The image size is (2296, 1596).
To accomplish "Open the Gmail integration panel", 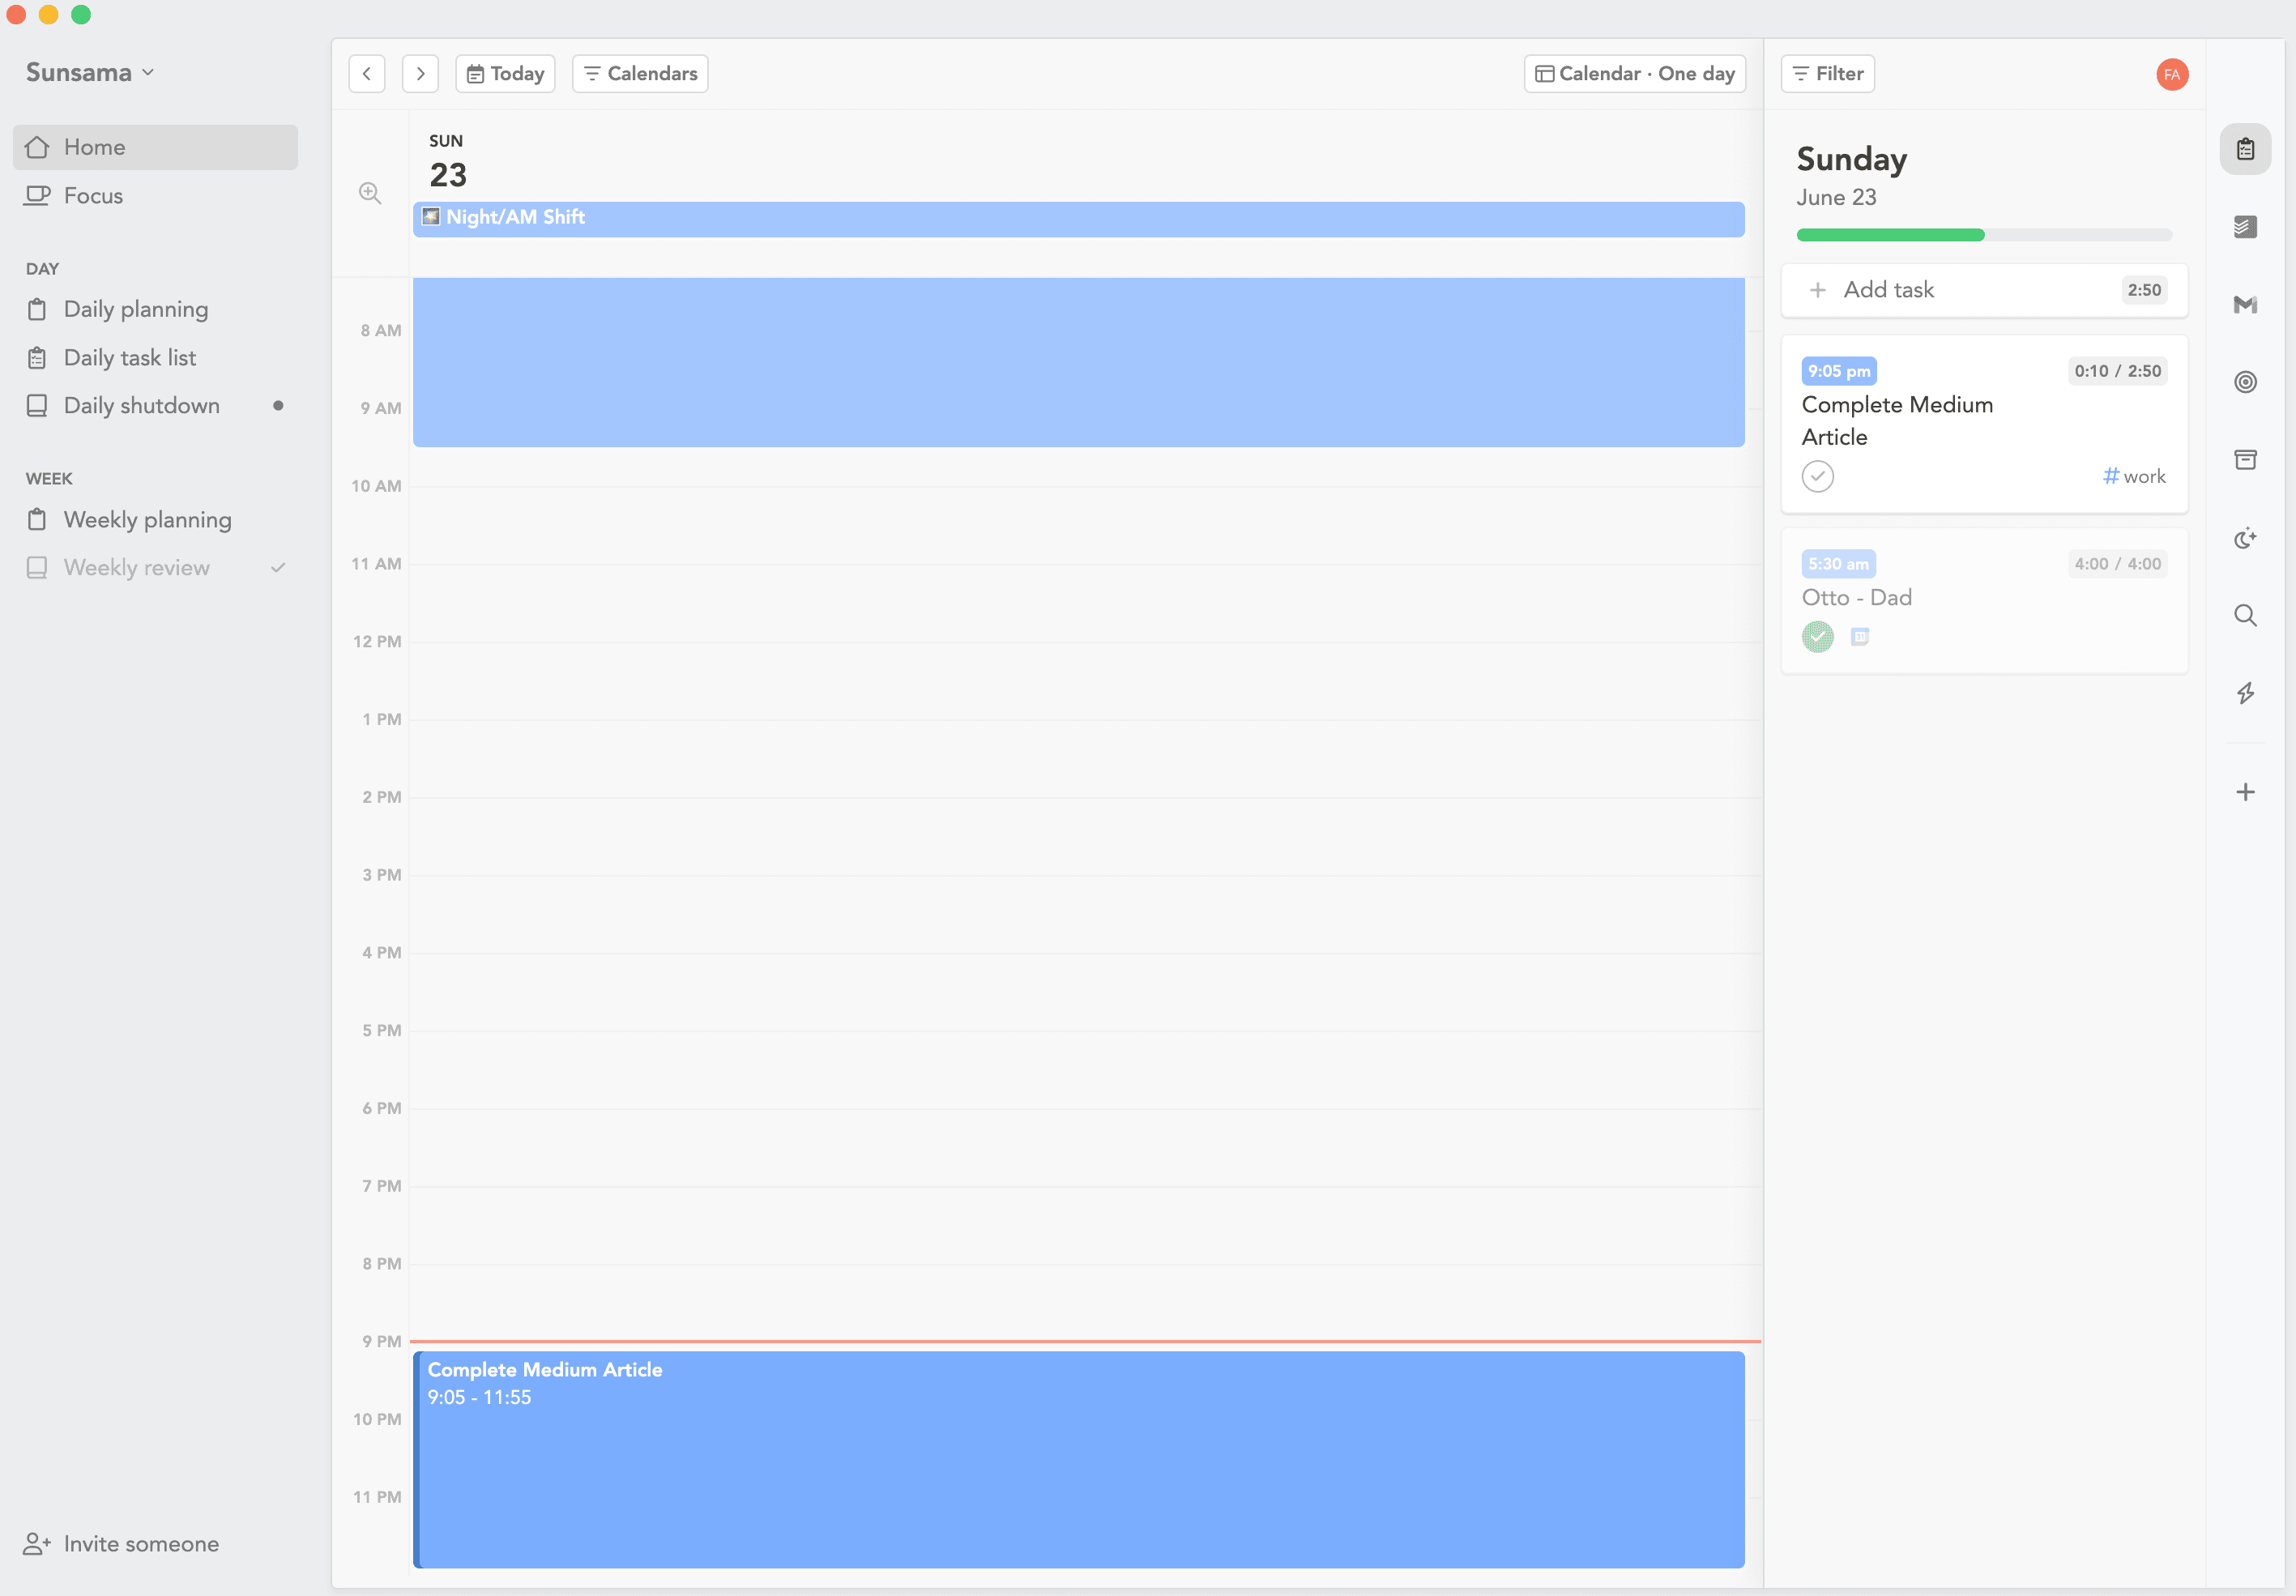I will (2245, 305).
